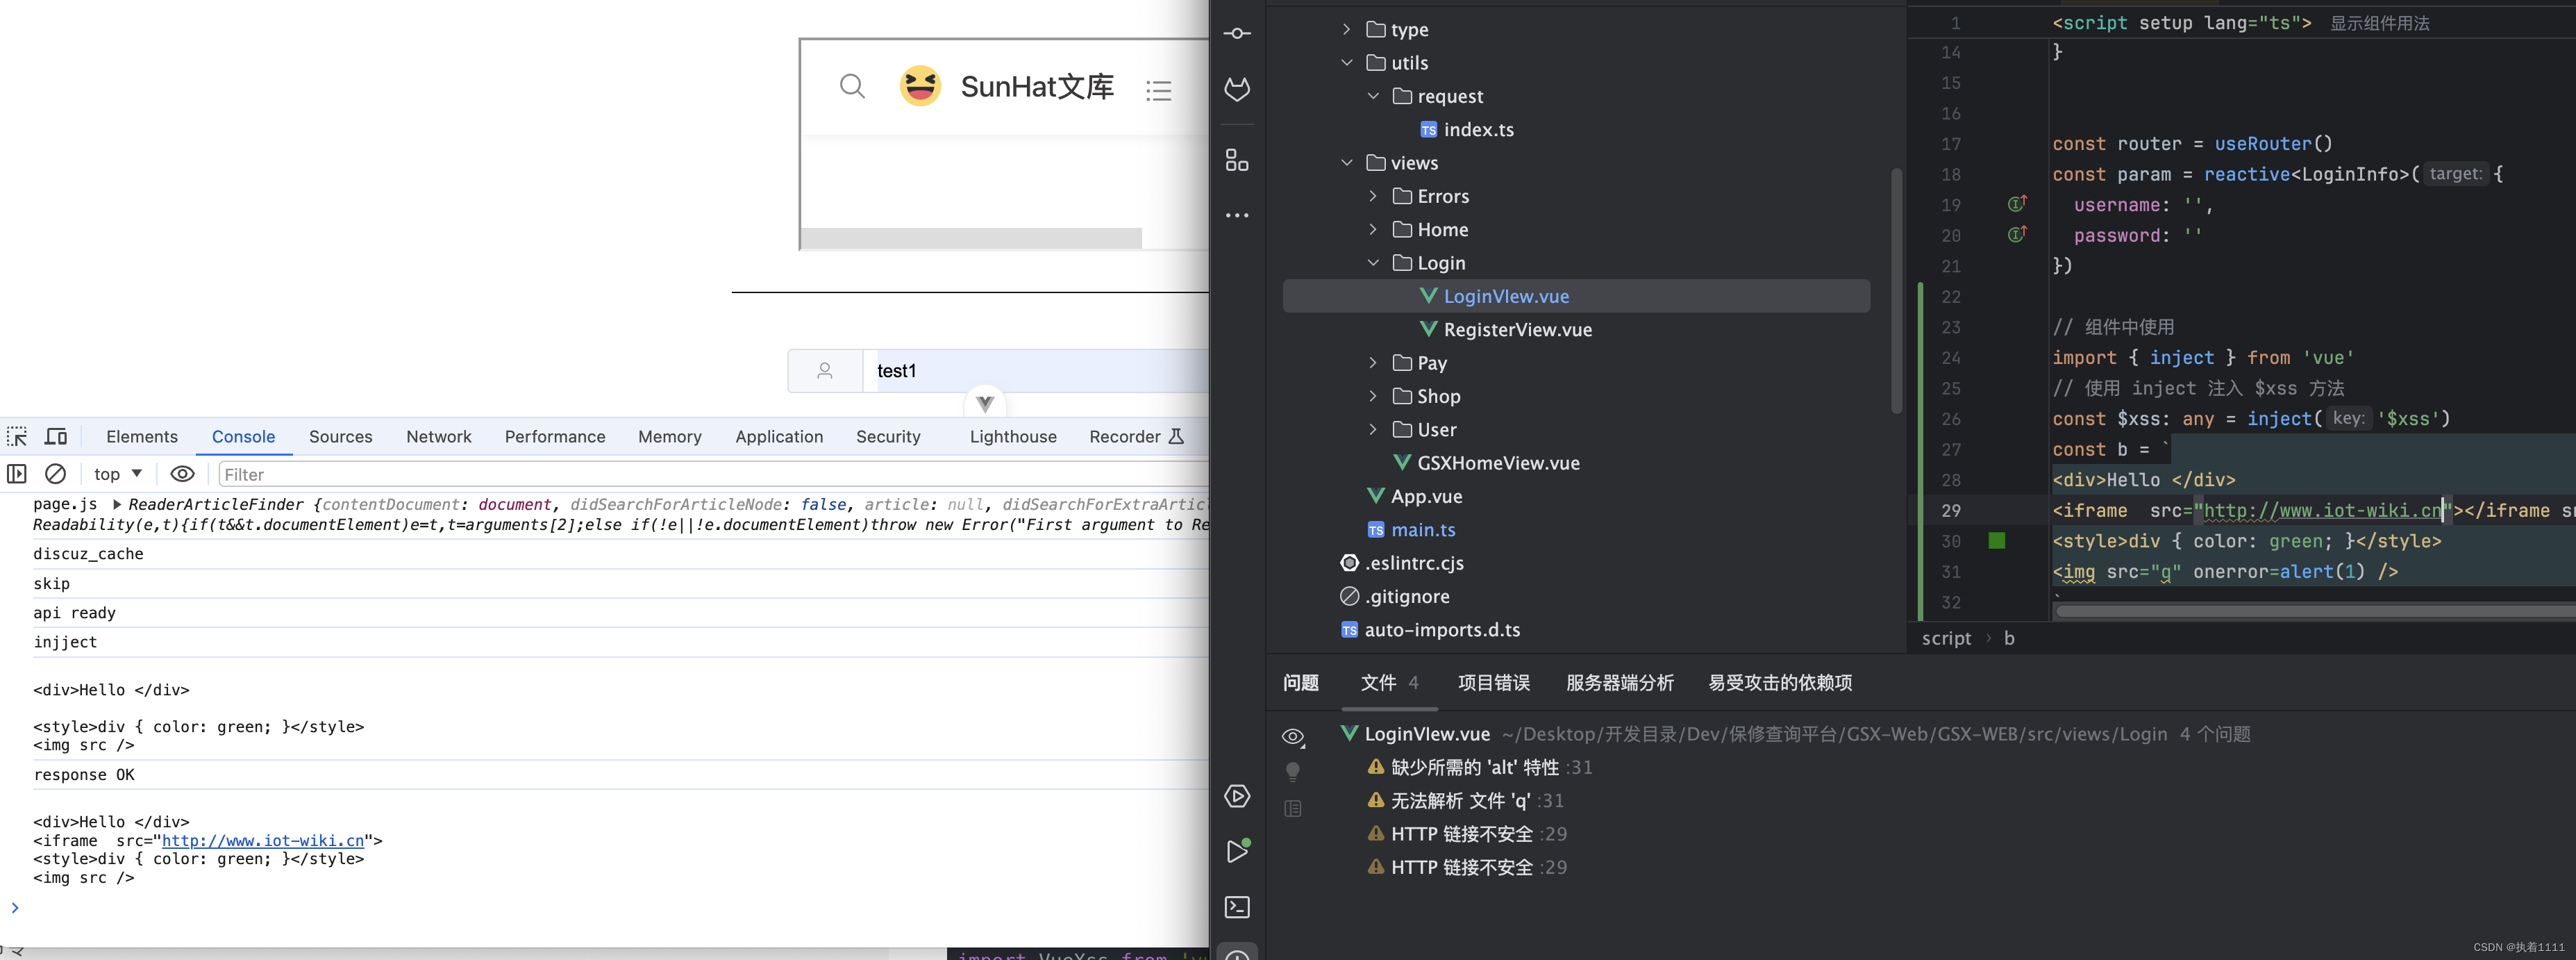Open LoginView.vue in editor
The image size is (2576, 960).
(x=1505, y=296)
